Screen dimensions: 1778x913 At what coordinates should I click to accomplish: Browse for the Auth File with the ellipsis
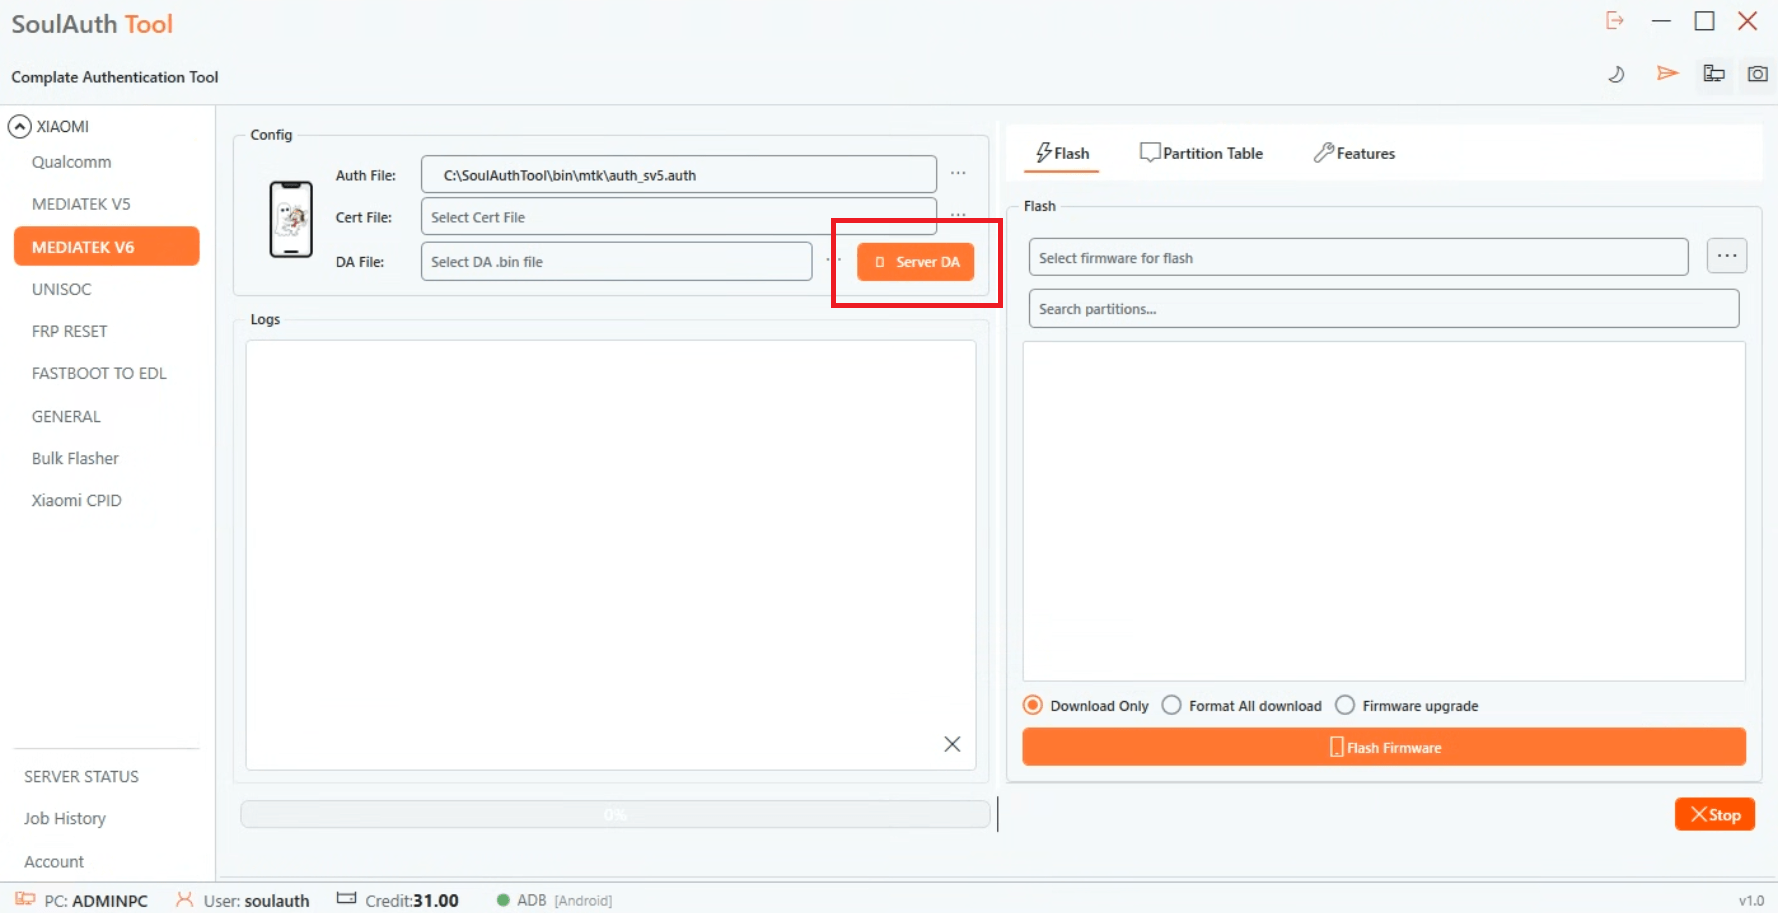[958, 174]
